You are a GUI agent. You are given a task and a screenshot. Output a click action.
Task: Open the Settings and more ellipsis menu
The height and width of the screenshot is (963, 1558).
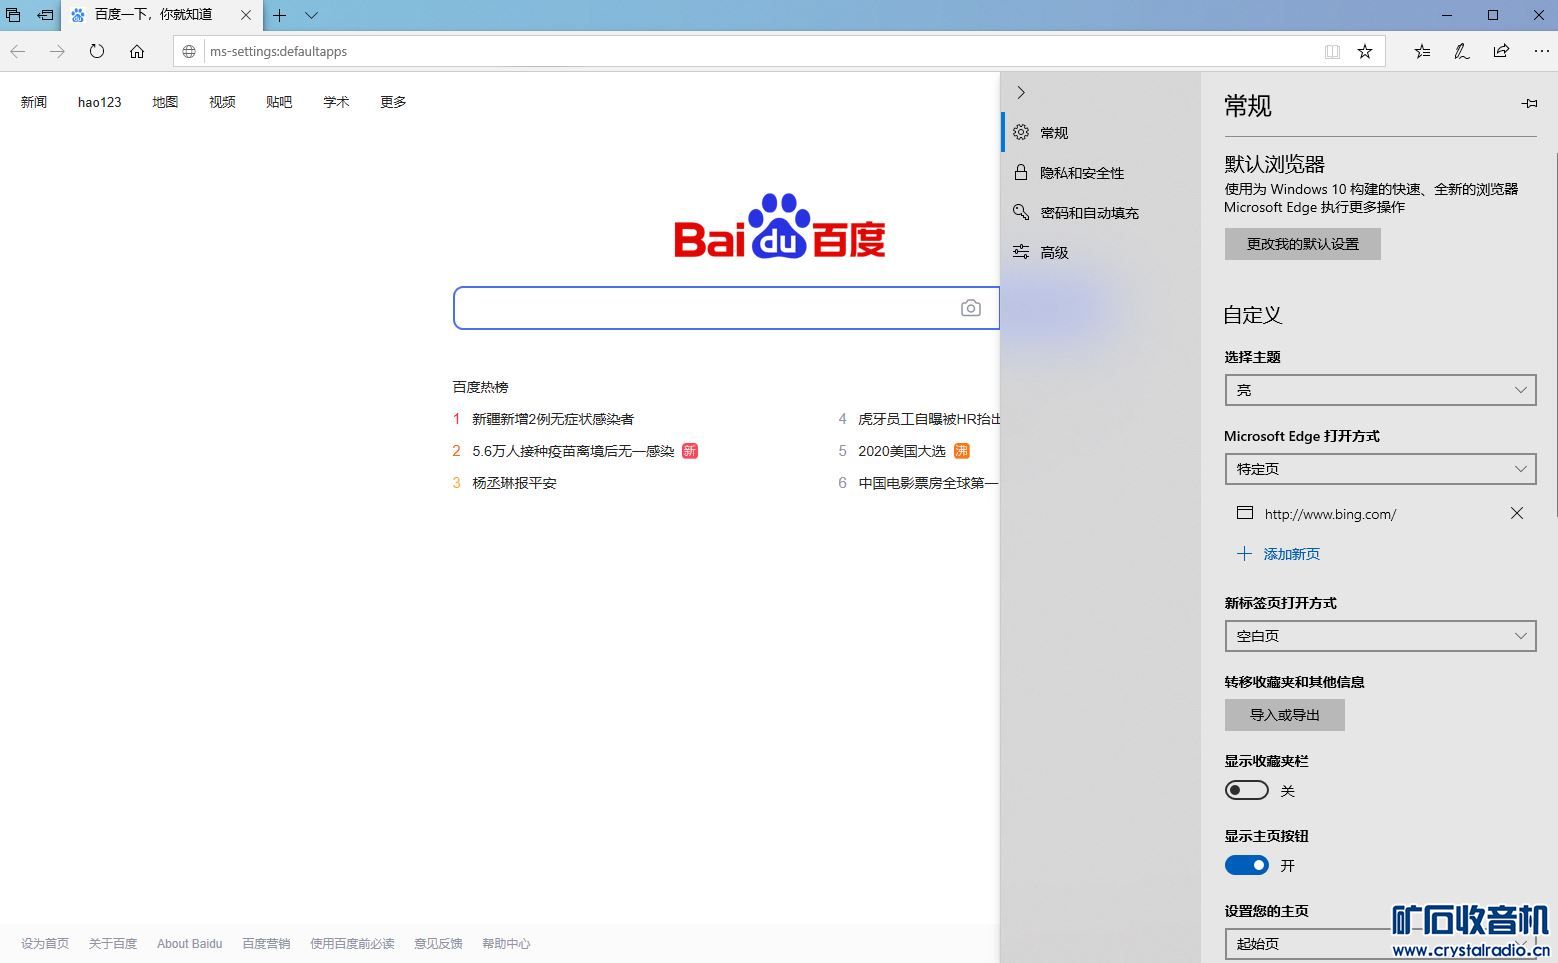point(1541,51)
